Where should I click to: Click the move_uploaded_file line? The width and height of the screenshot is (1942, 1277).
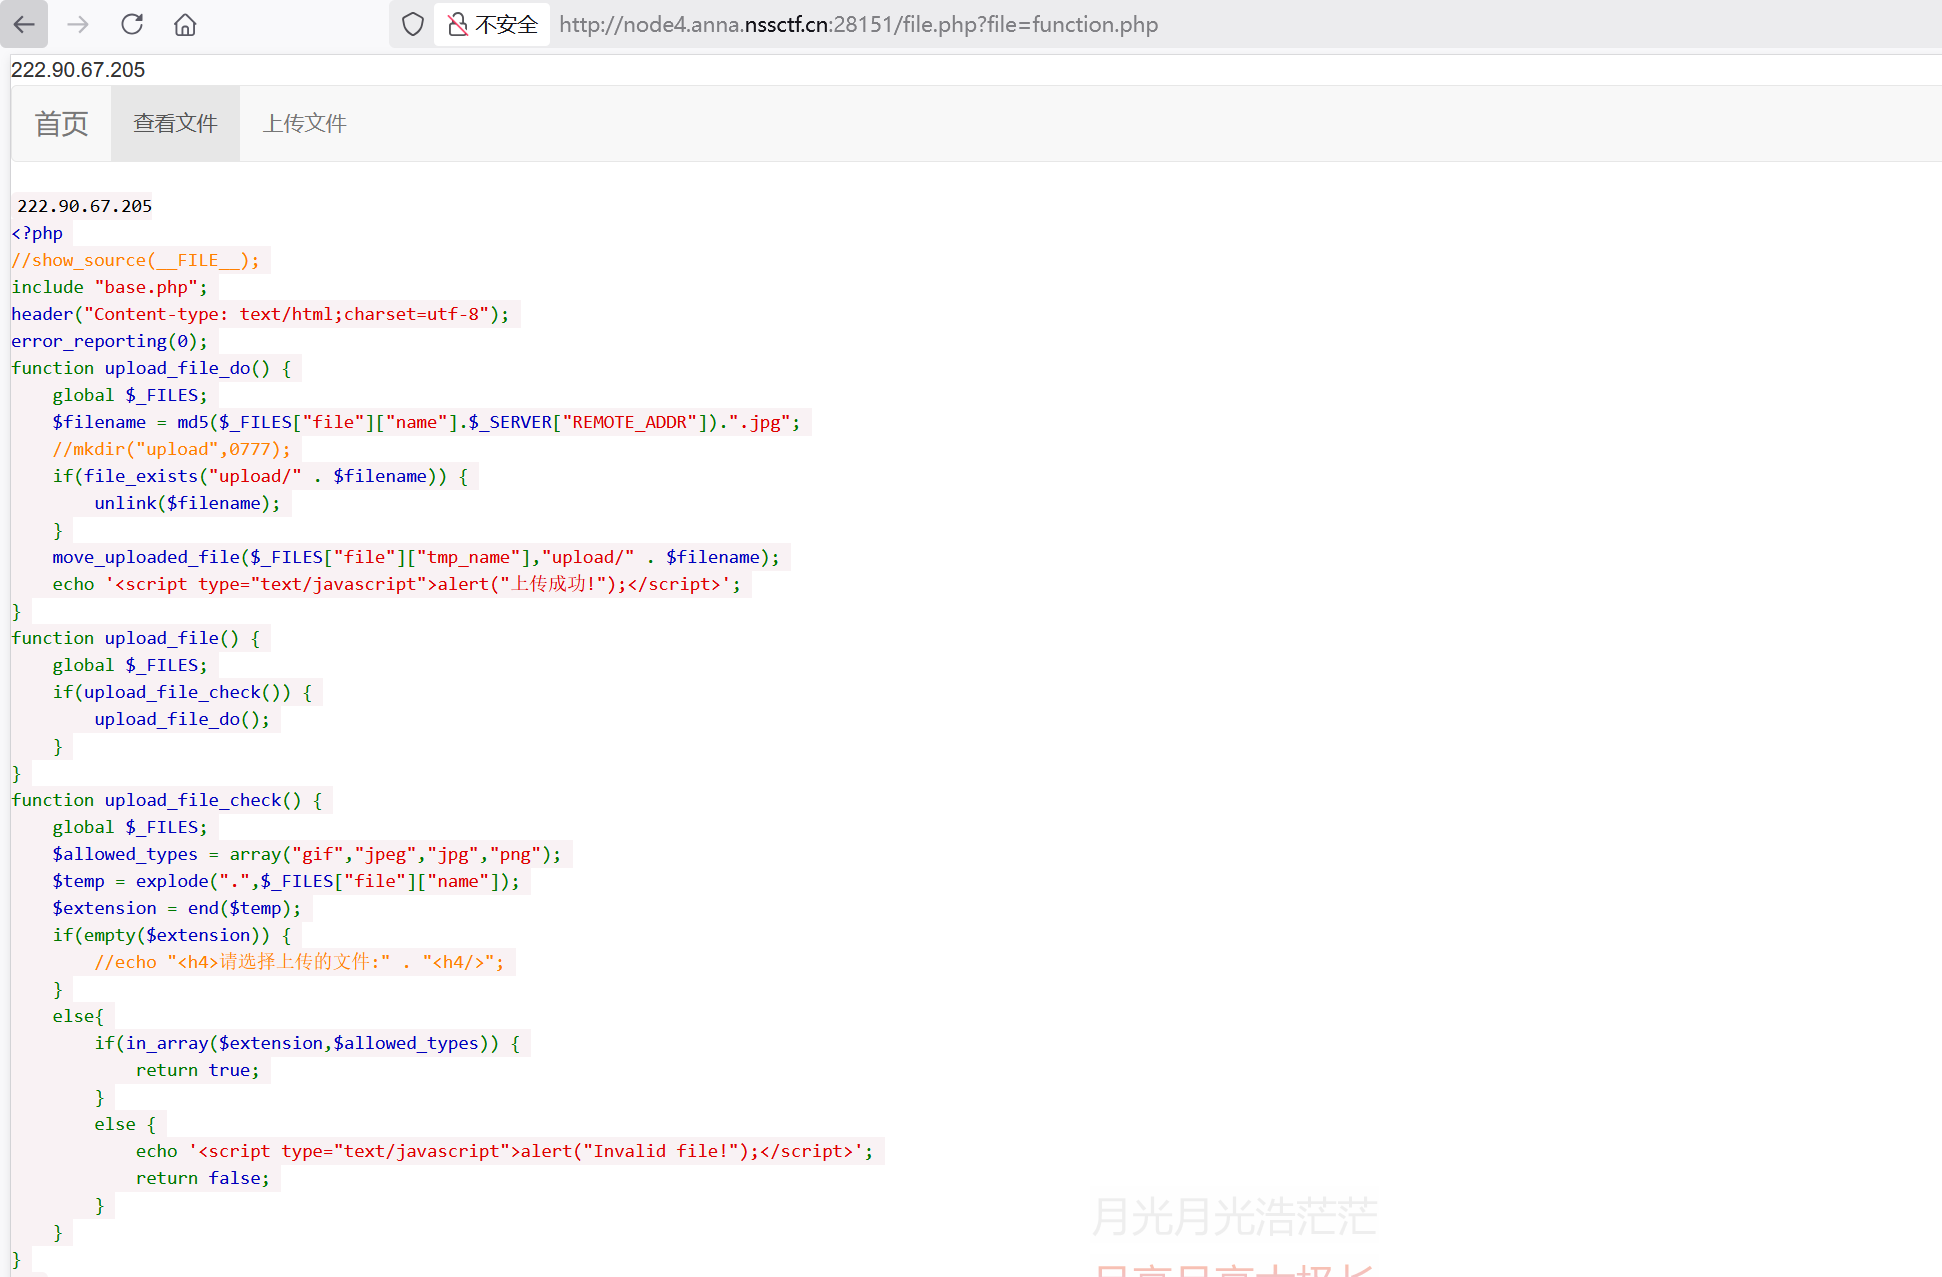point(416,557)
